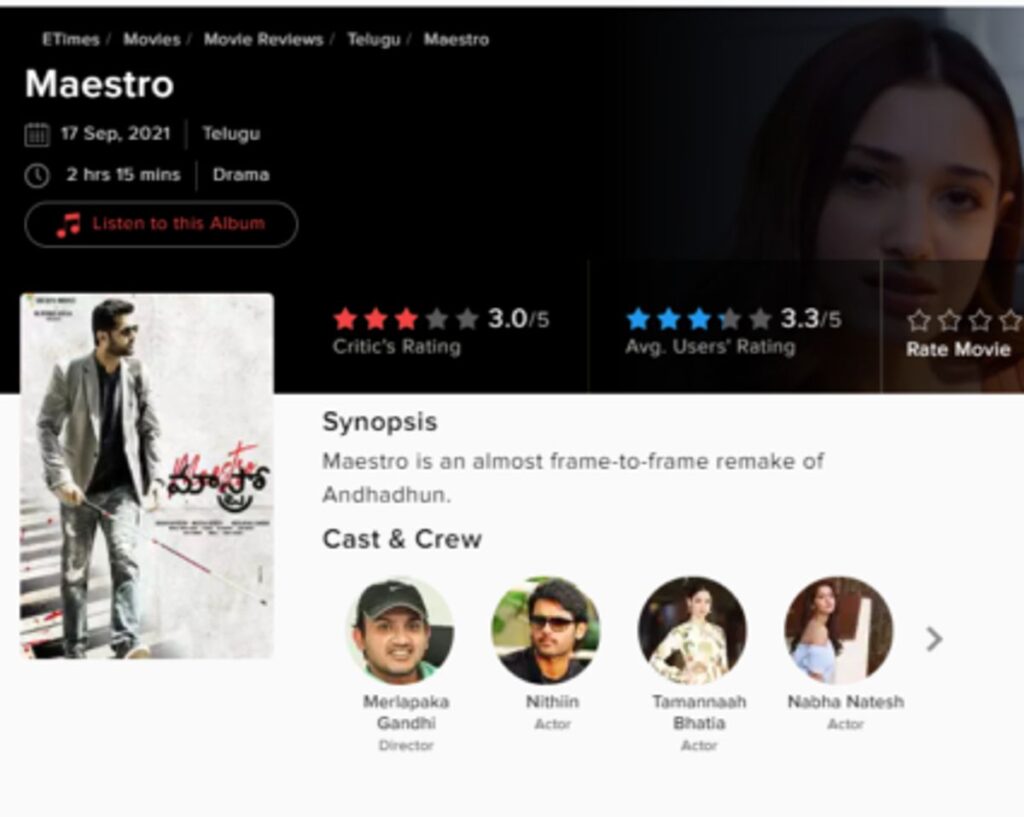Open Merlapaka Gandhi's photo
This screenshot has width=1024, height=817.
click(x=400, y=630)
